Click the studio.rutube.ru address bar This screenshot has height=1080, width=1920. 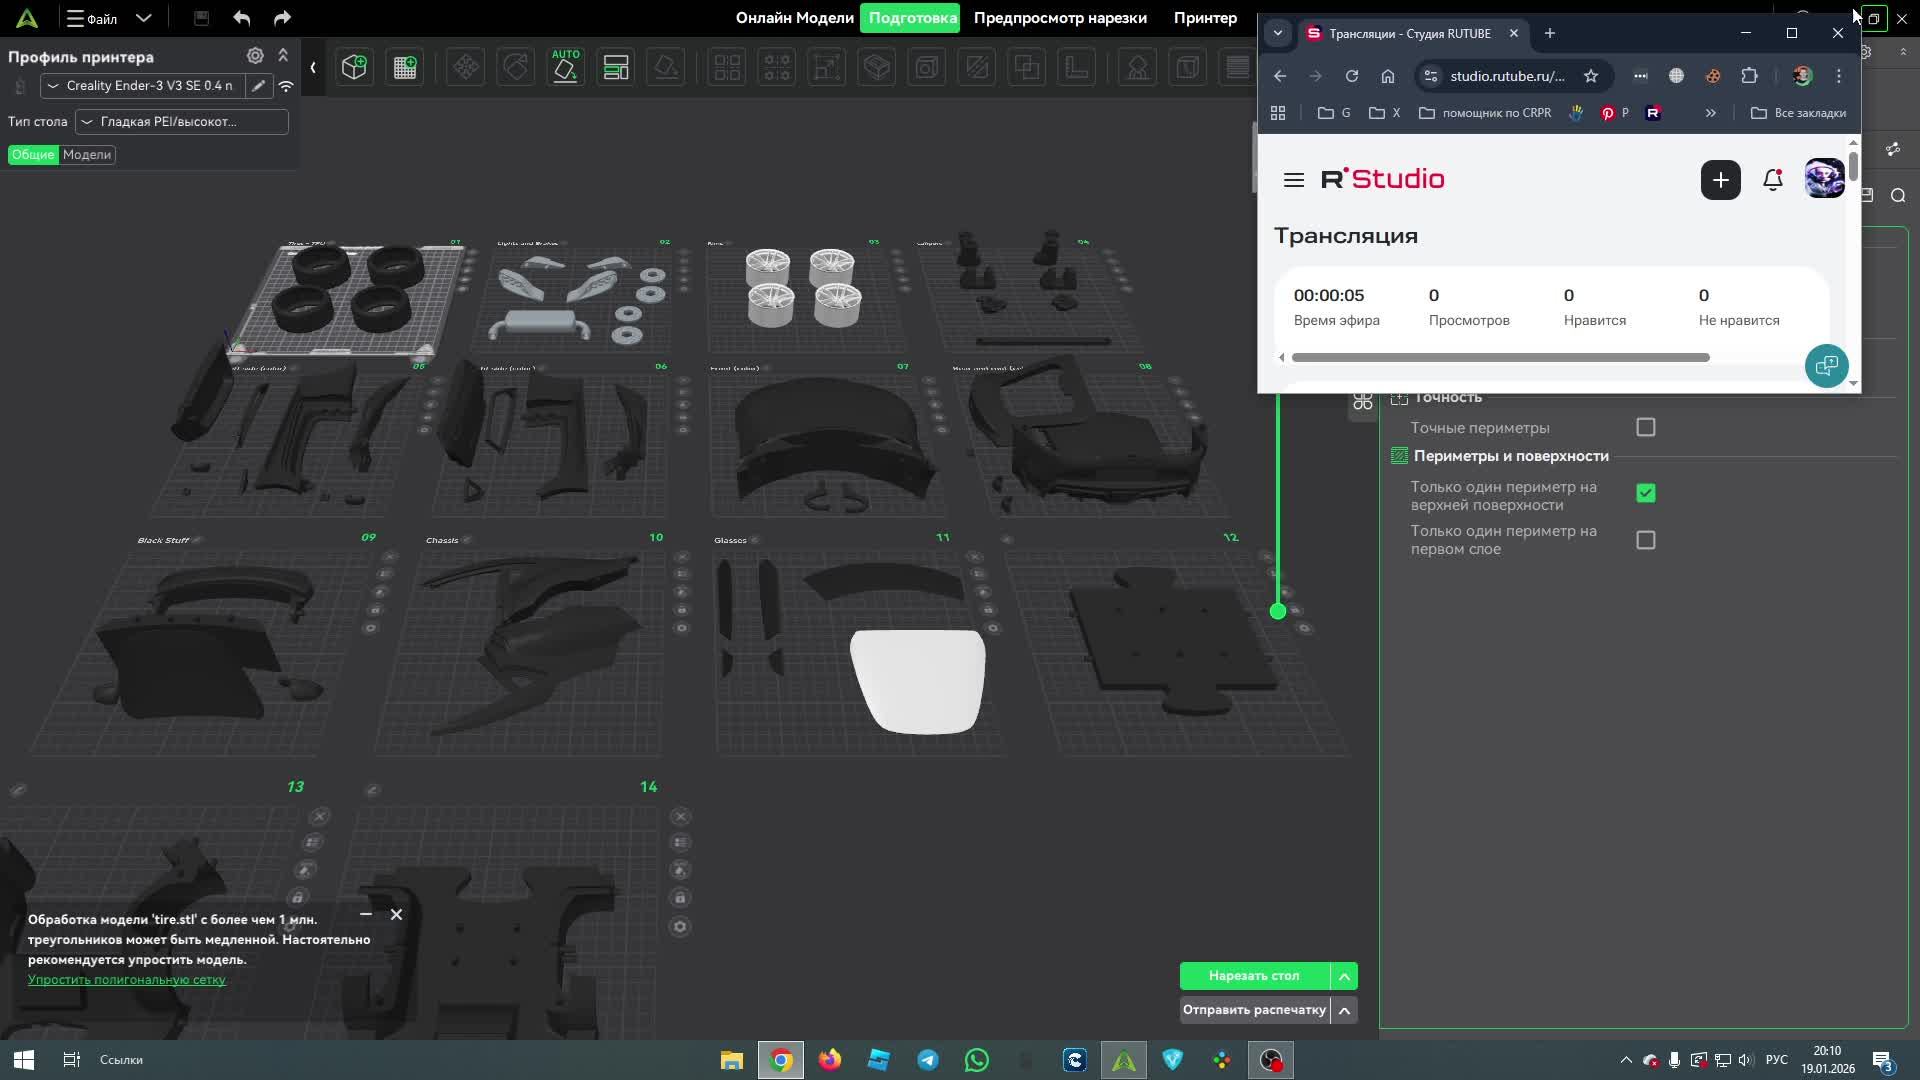point(1508,76)
